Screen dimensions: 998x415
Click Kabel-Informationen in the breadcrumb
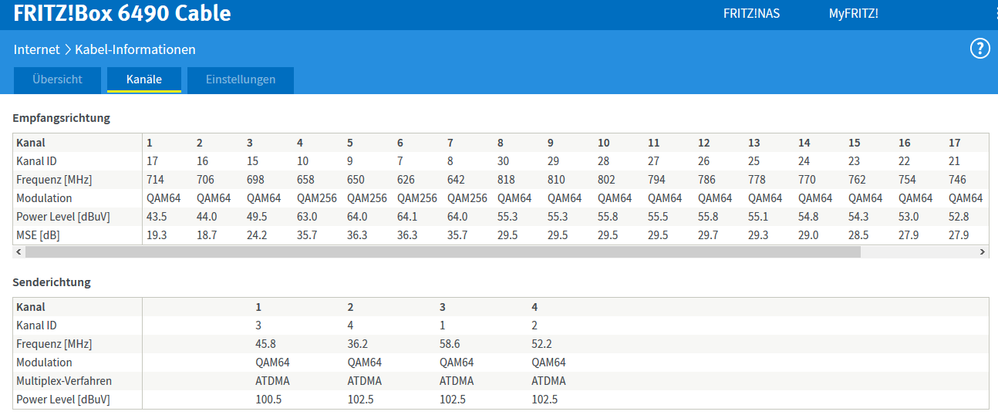135,49
